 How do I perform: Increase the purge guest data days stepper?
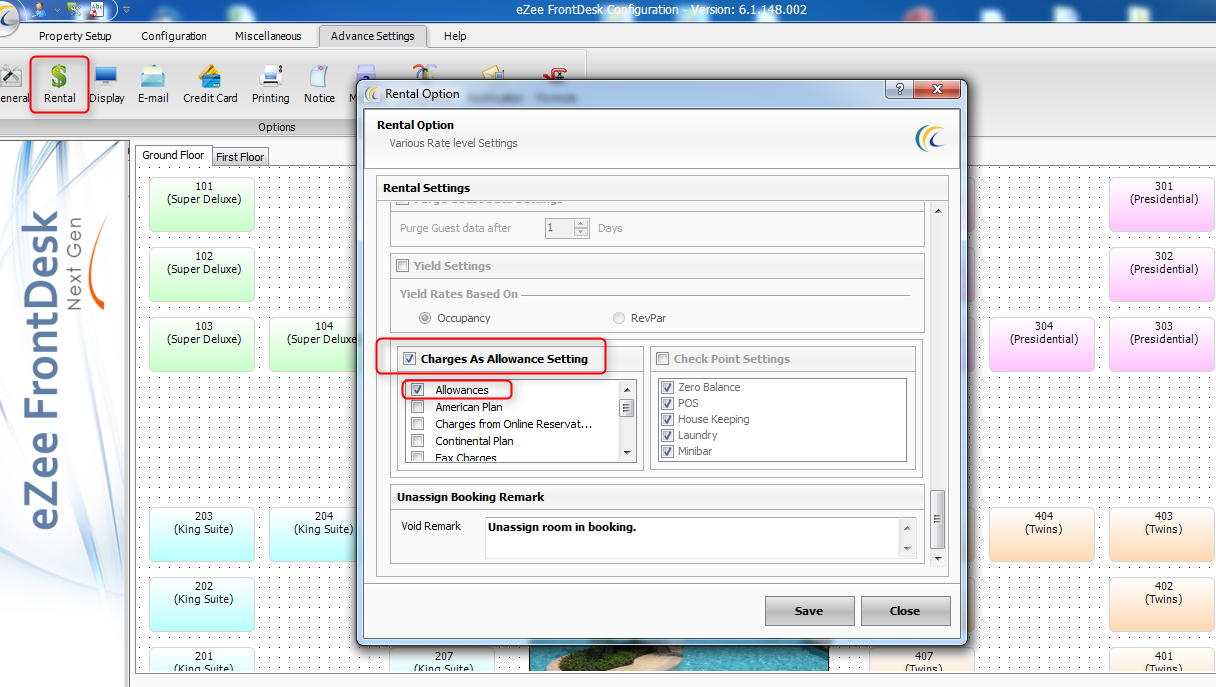pos(582,224)
